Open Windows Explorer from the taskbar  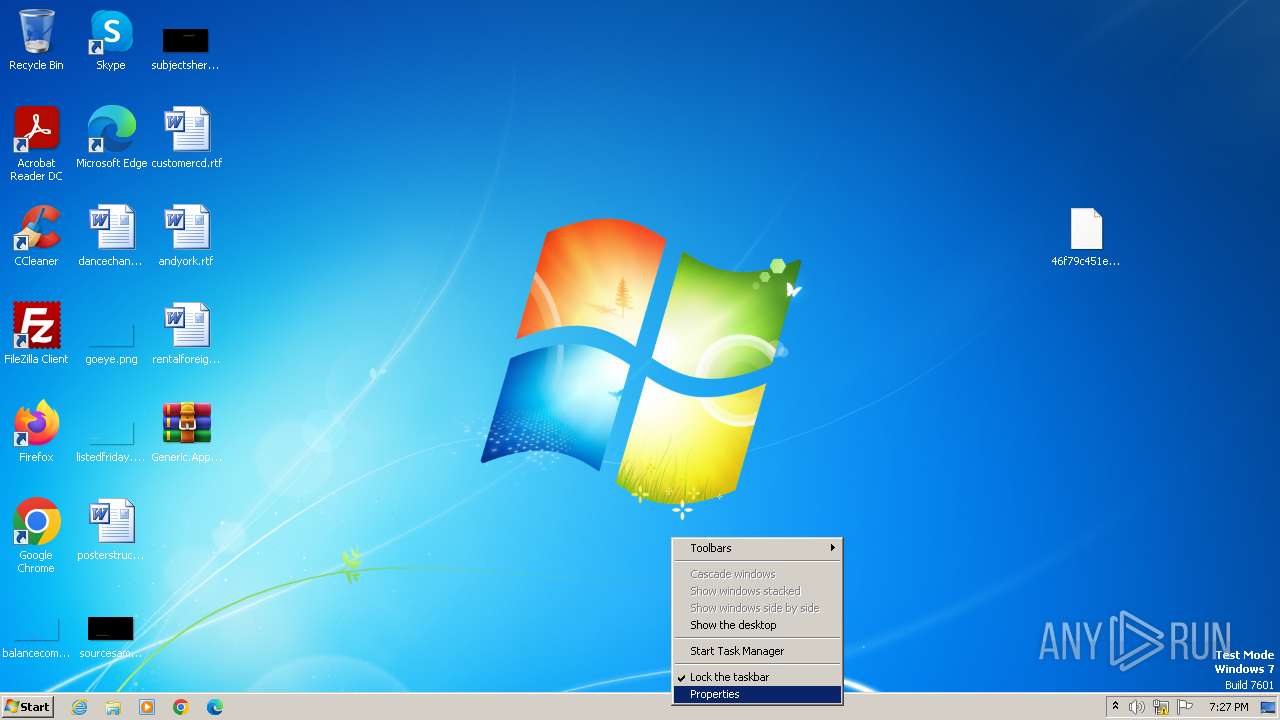(113, 707)
